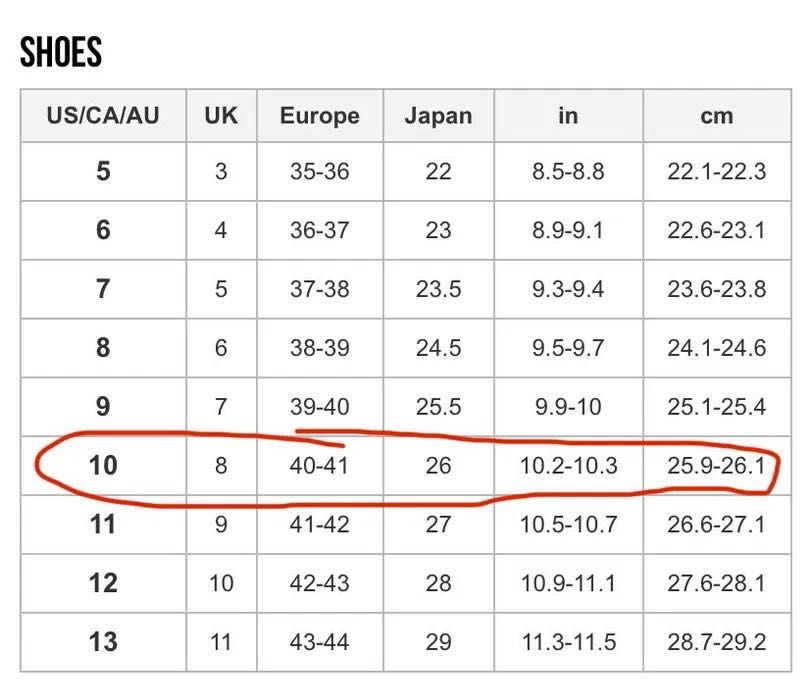Viewport: 812px width, 699px height.
Task: Select Europe 35-36 cell
Action: [319, 171]
